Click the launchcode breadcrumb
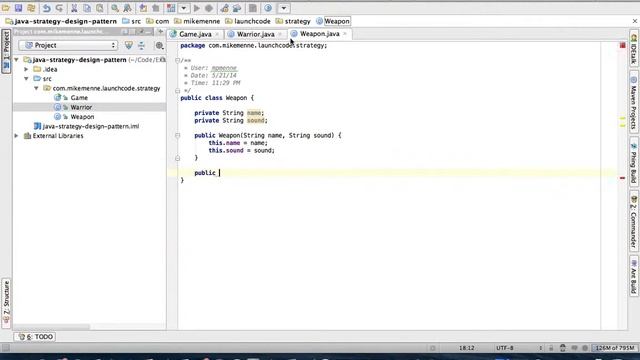Viewport: 640px width, 360px height. click(x=248, y=21)
